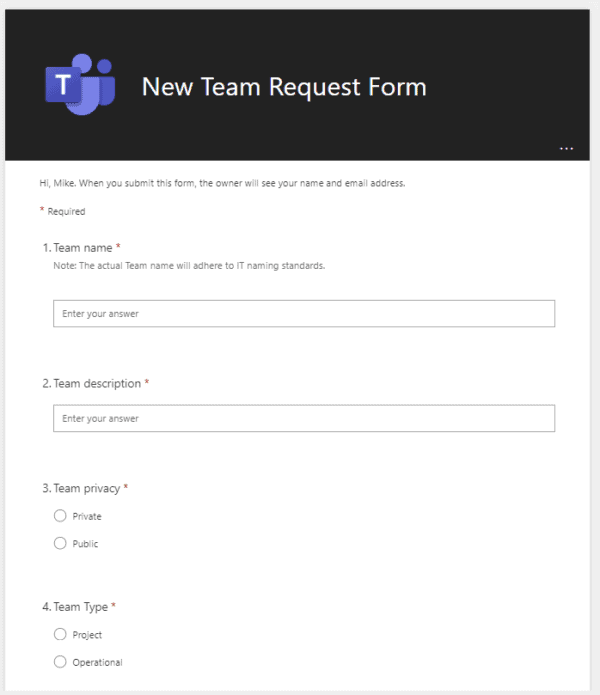Click the '3. Team privacy' question heading
This screenshot has width=600, height=695.
[x=82, y=488]
